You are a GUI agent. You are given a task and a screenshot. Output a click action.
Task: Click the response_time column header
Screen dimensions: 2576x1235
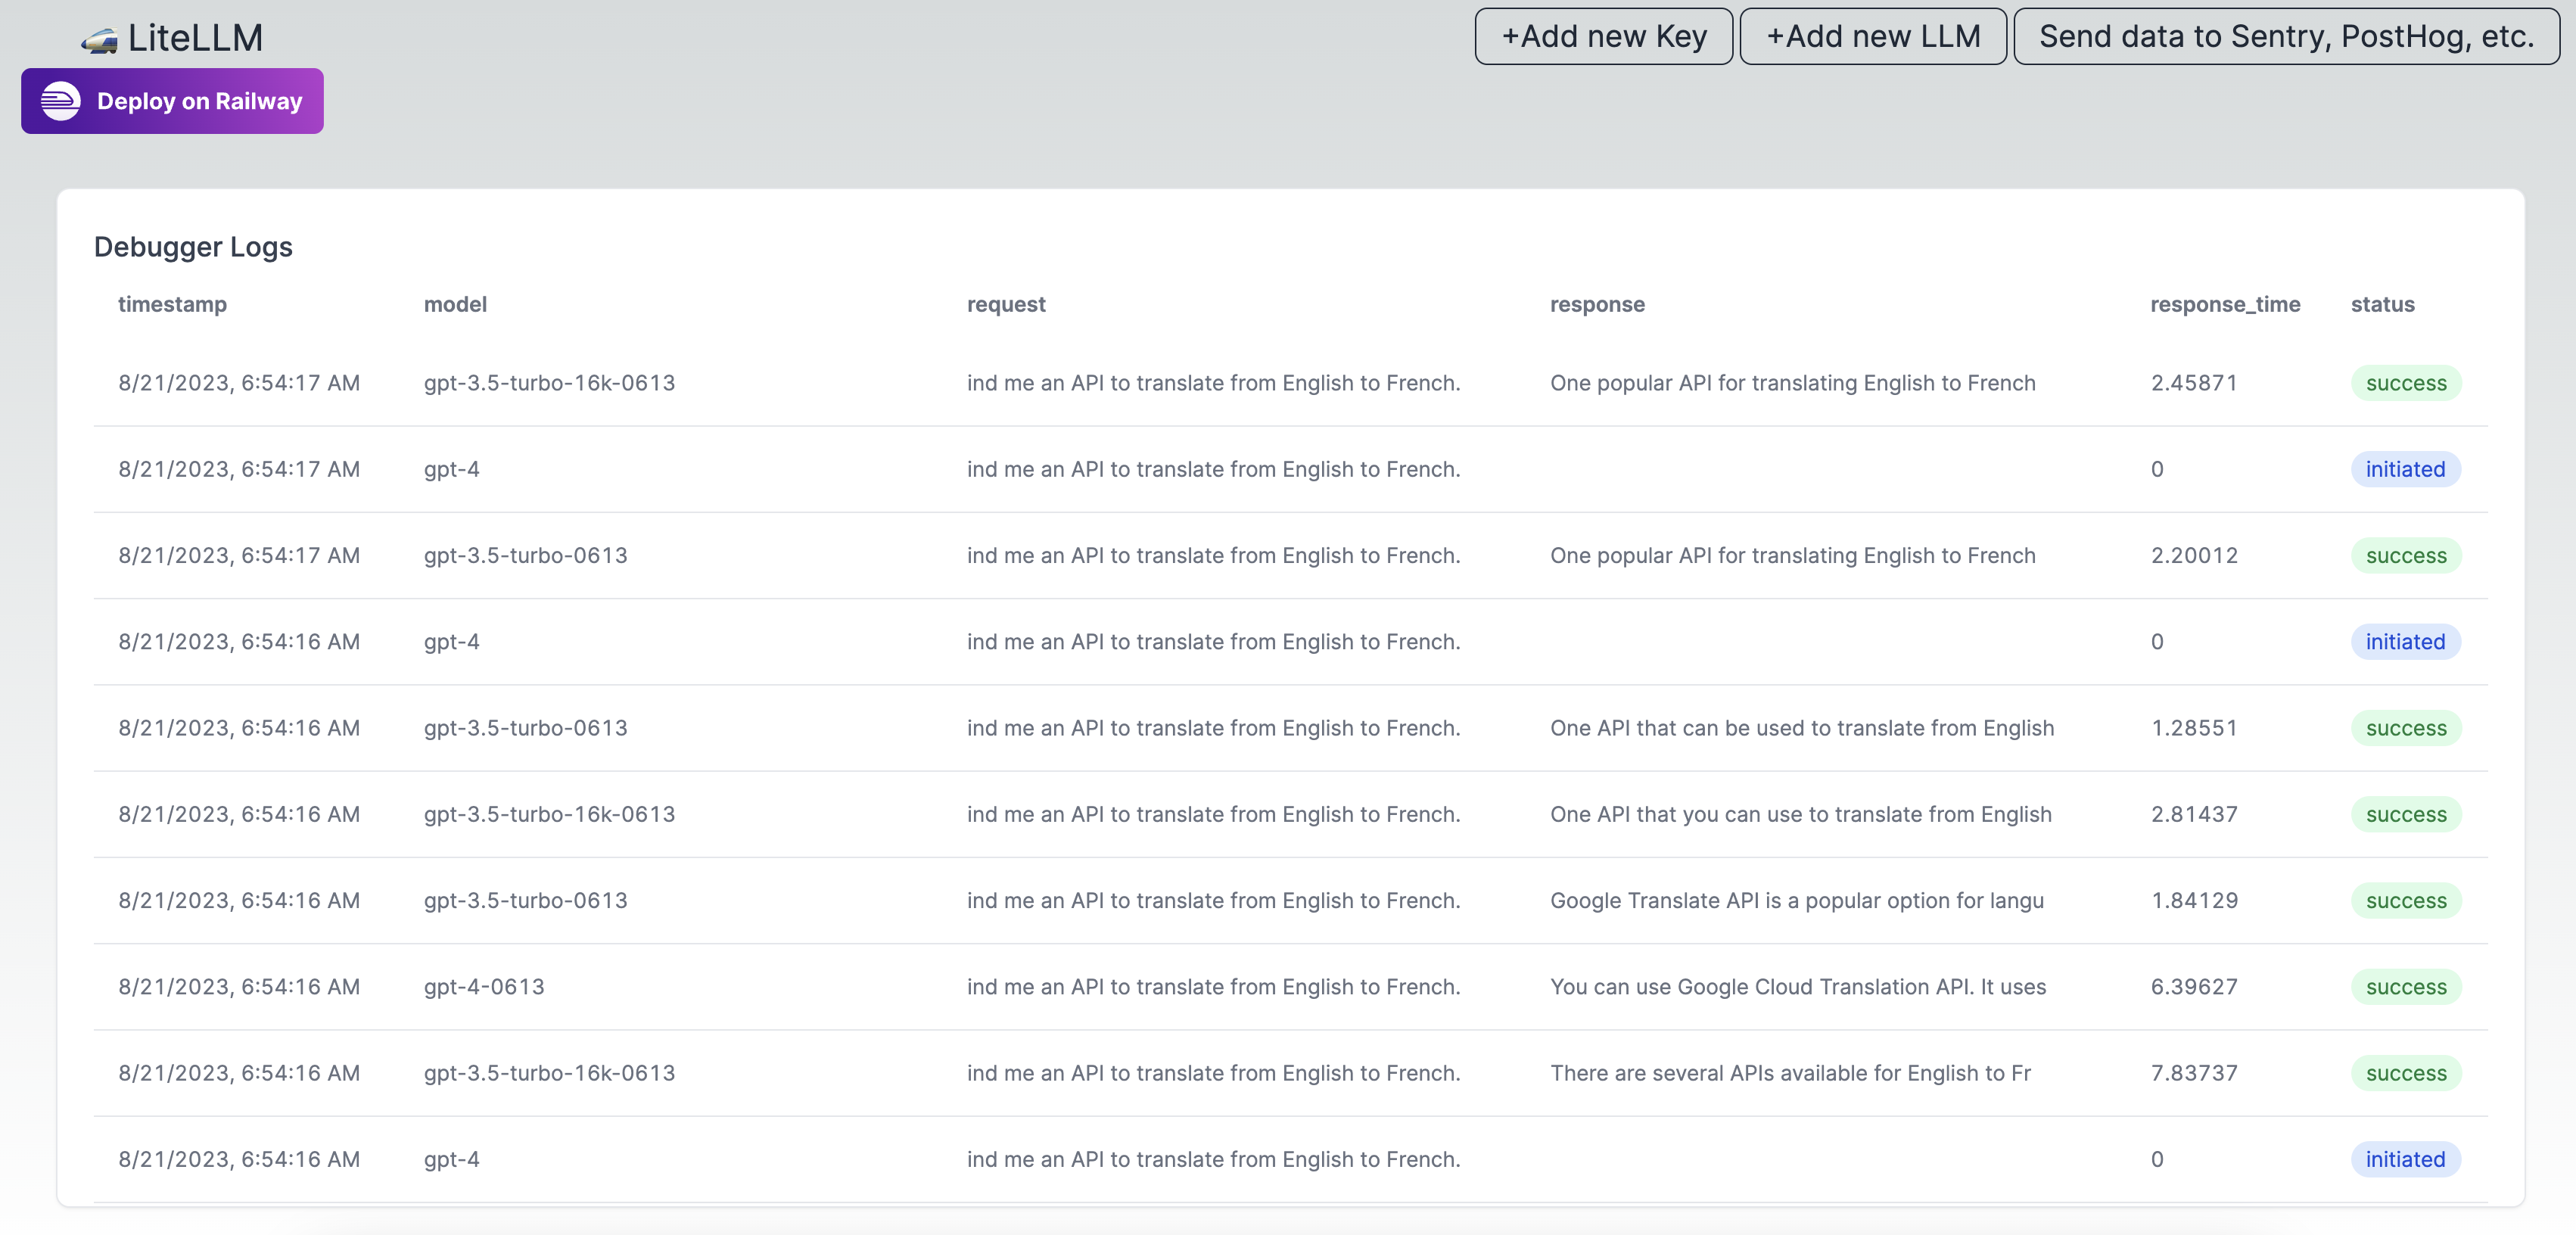(2224, 304)
